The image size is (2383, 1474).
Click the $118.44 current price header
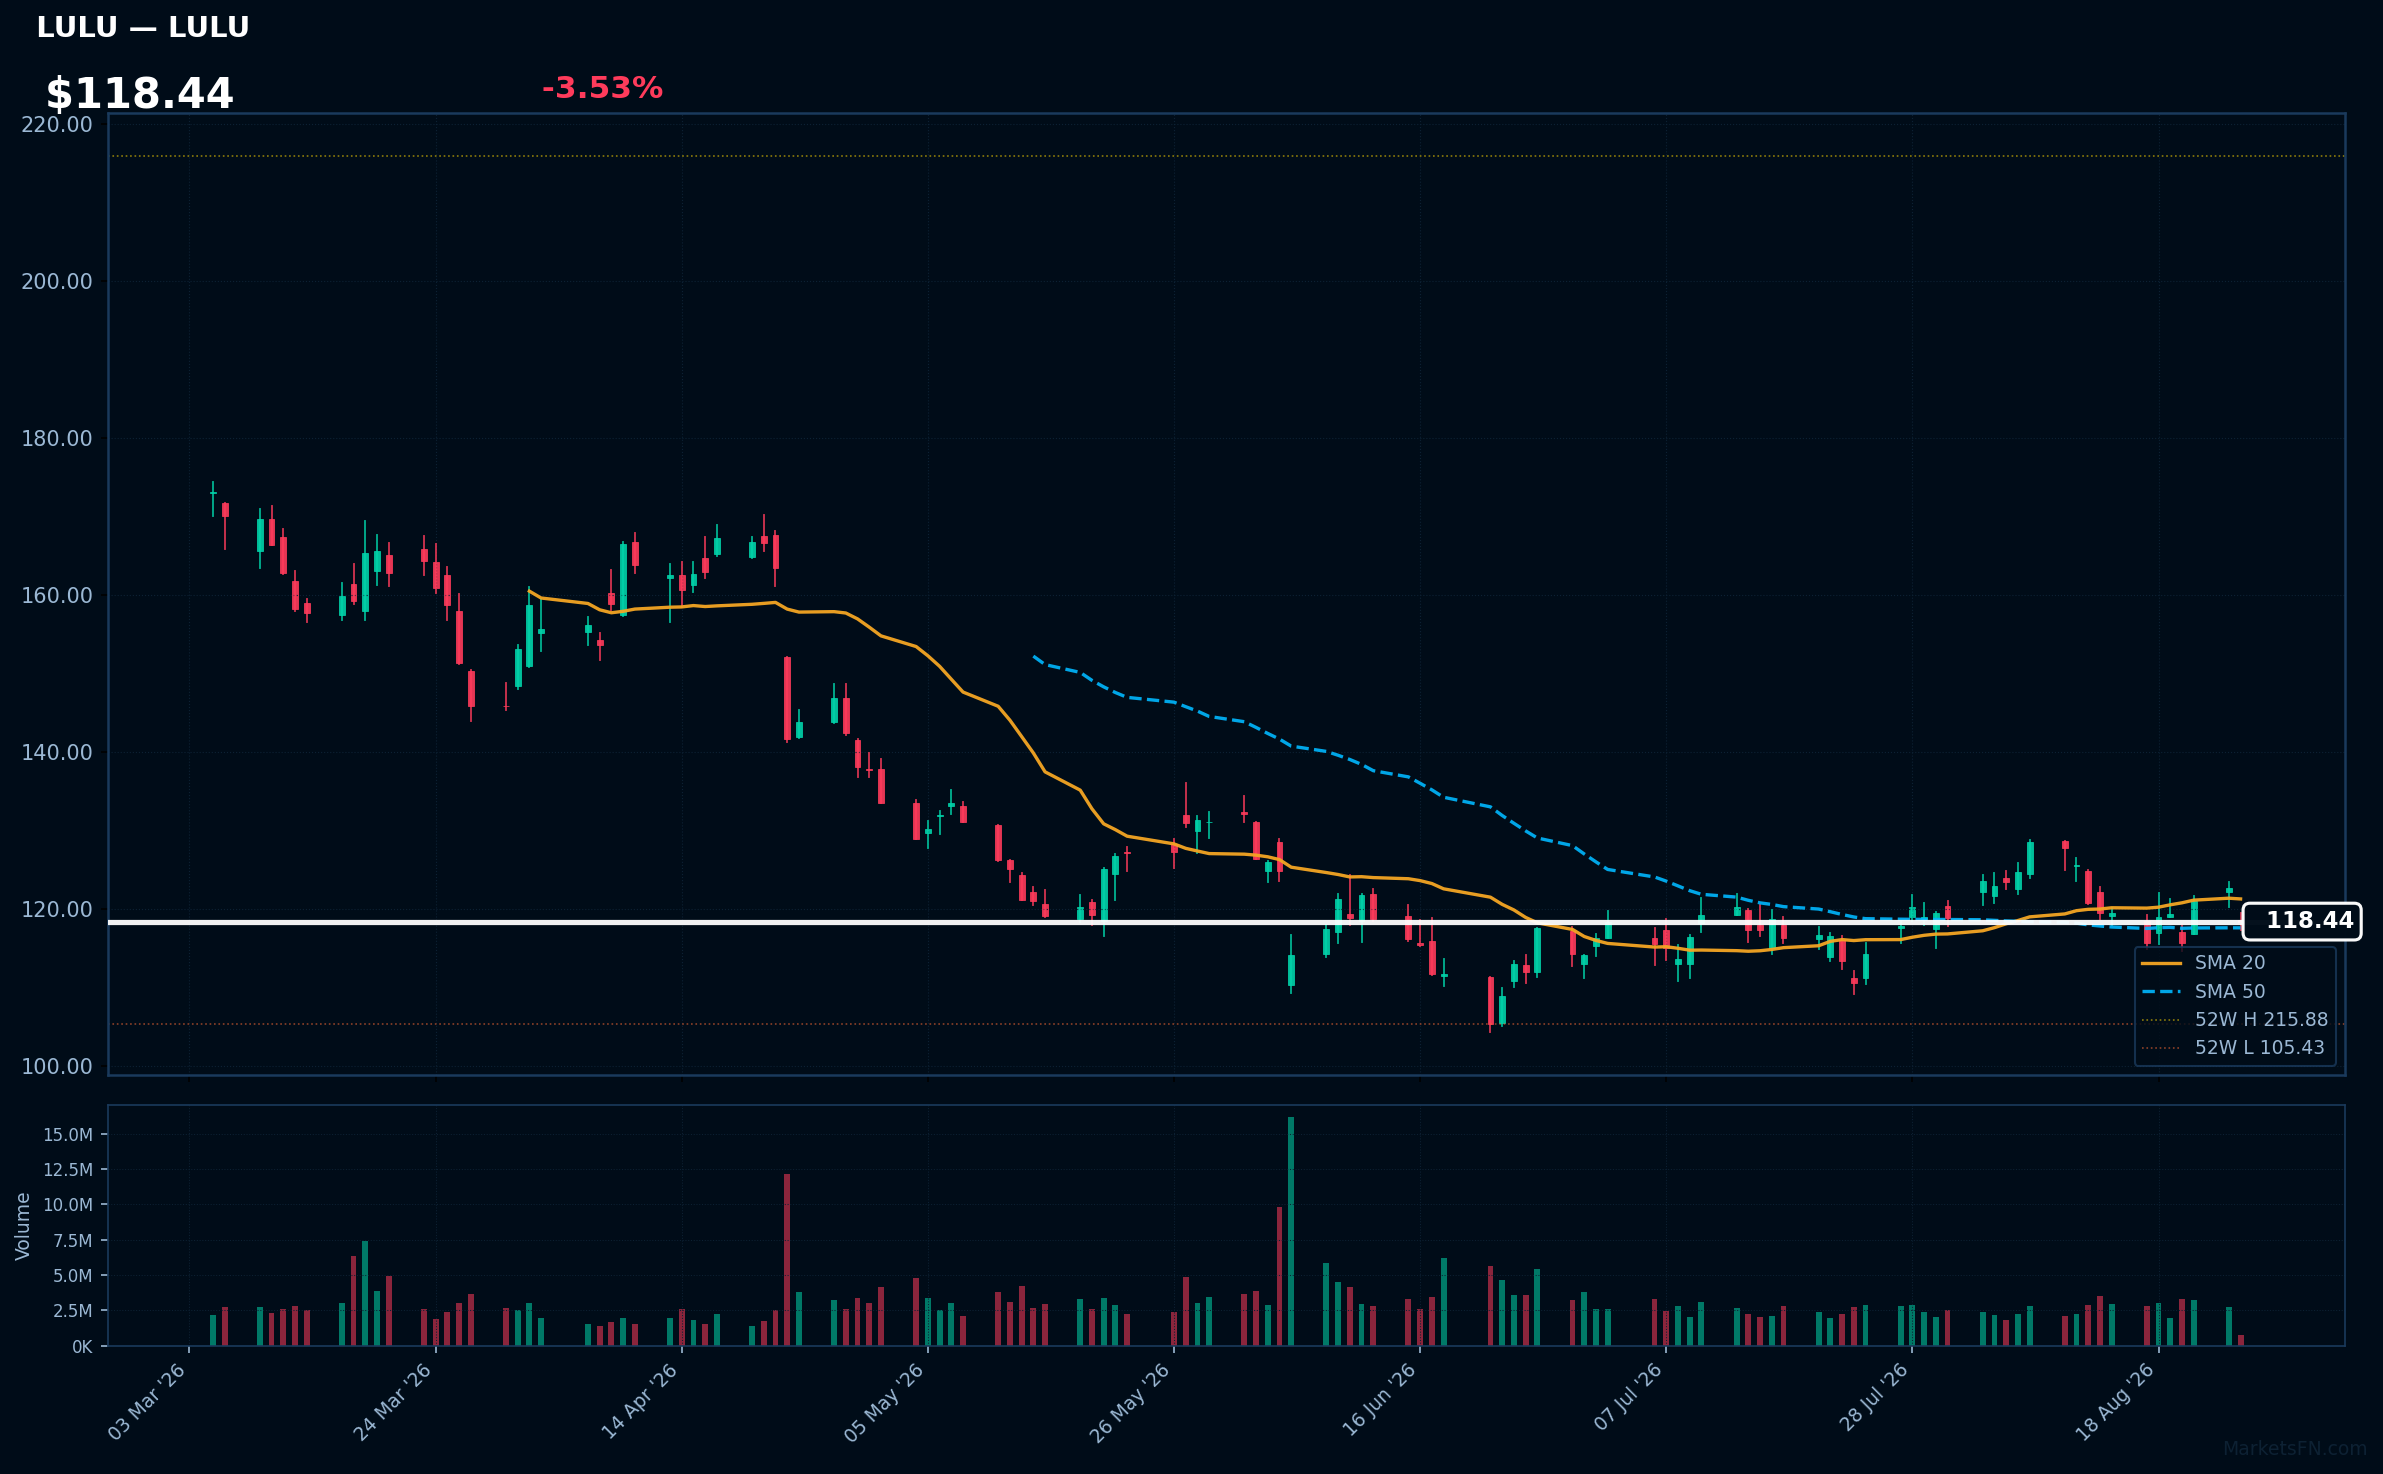[139, 94]
